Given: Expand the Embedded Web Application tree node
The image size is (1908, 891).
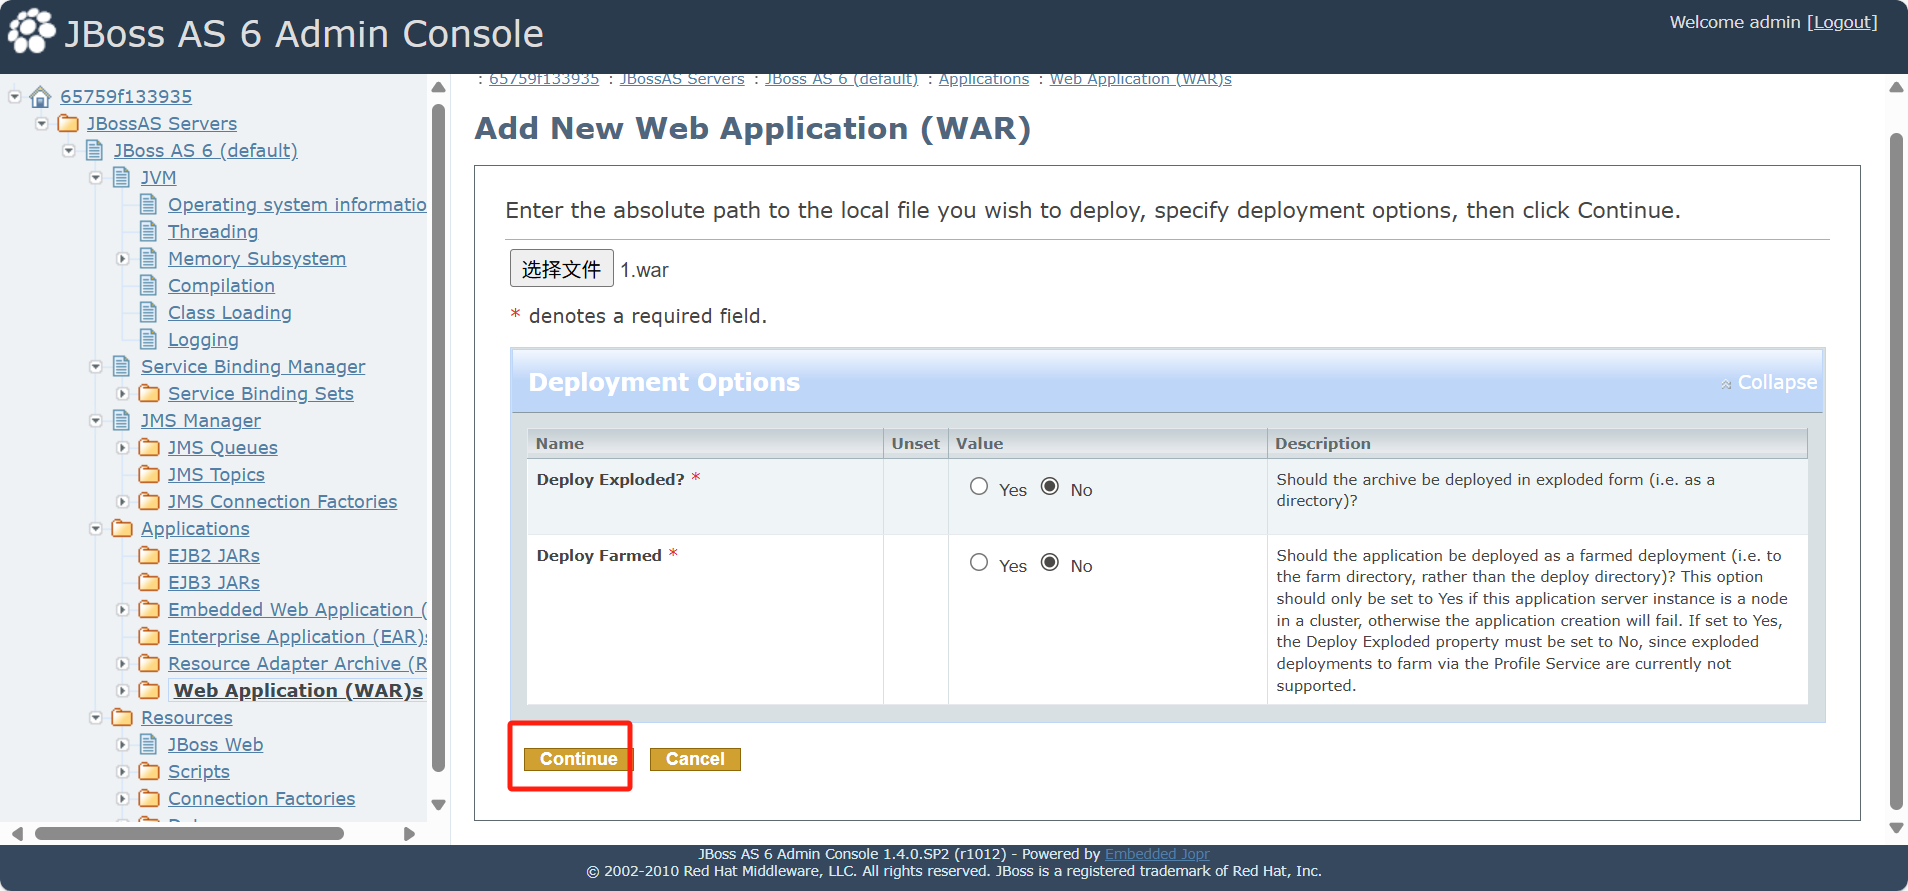Looking at the screenshot, I should pyautogui.click(x=123, y=610).
